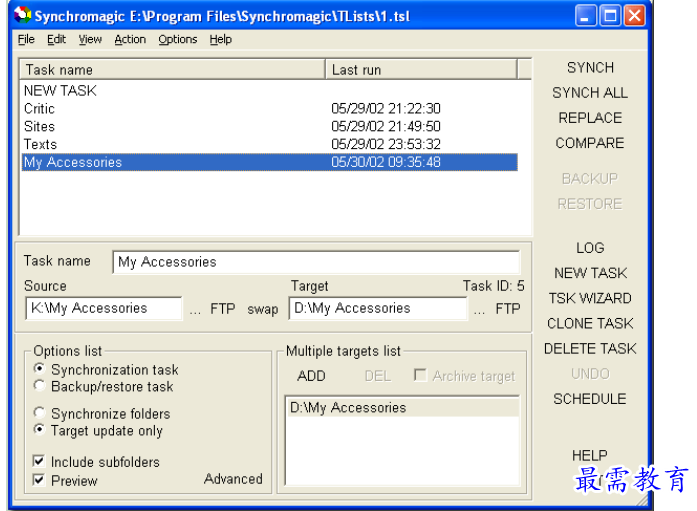The width and height of the screenshot is (697, 511).
Task: Click the DELETE TASK button
Action: pyautogui.click(x=590, y=349)
